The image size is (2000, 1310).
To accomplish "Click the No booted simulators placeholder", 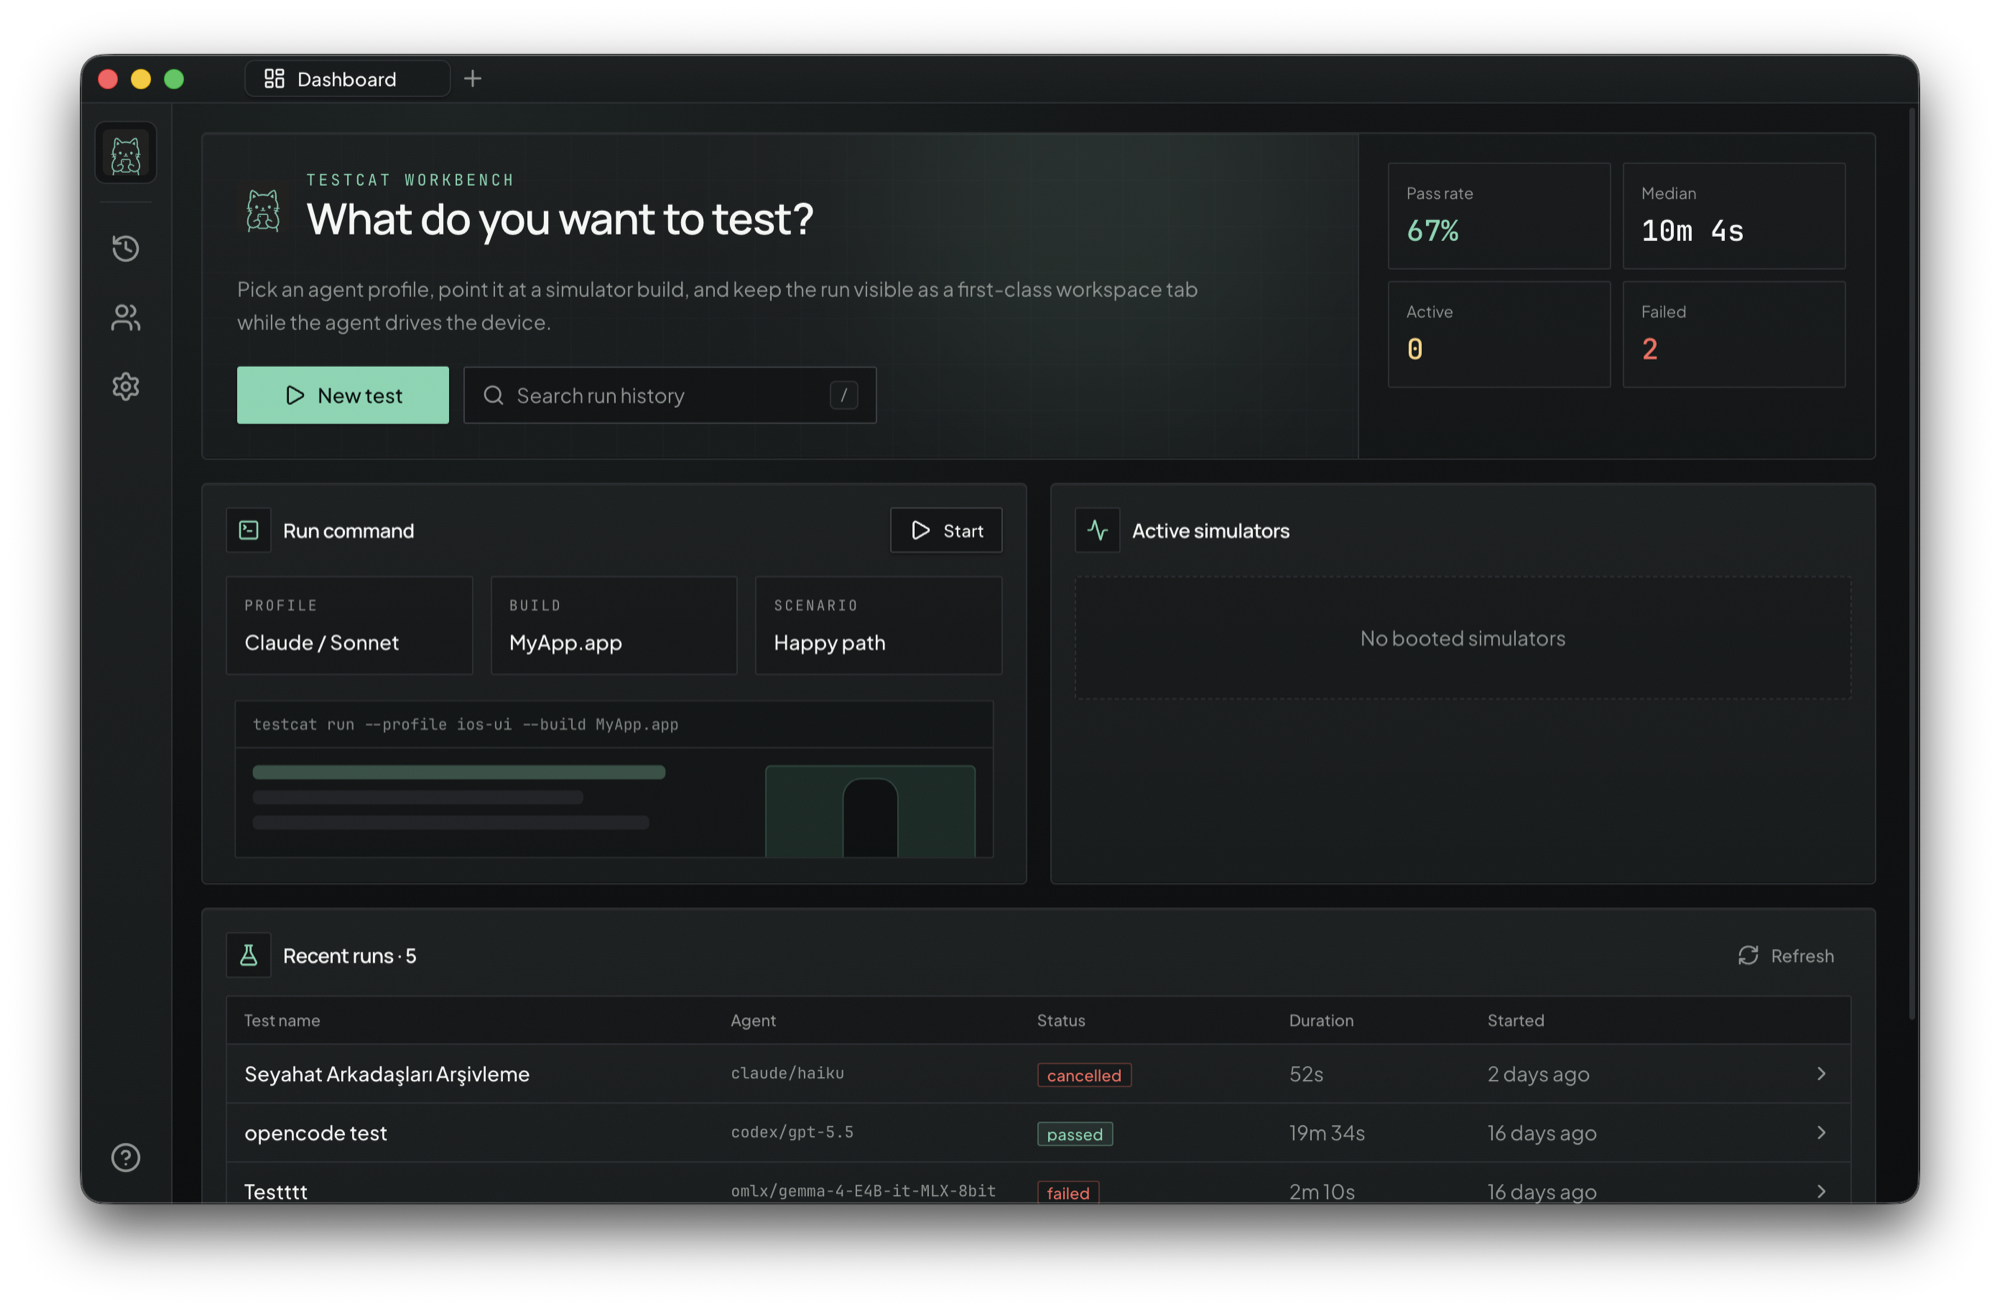I will (1463, 638).
